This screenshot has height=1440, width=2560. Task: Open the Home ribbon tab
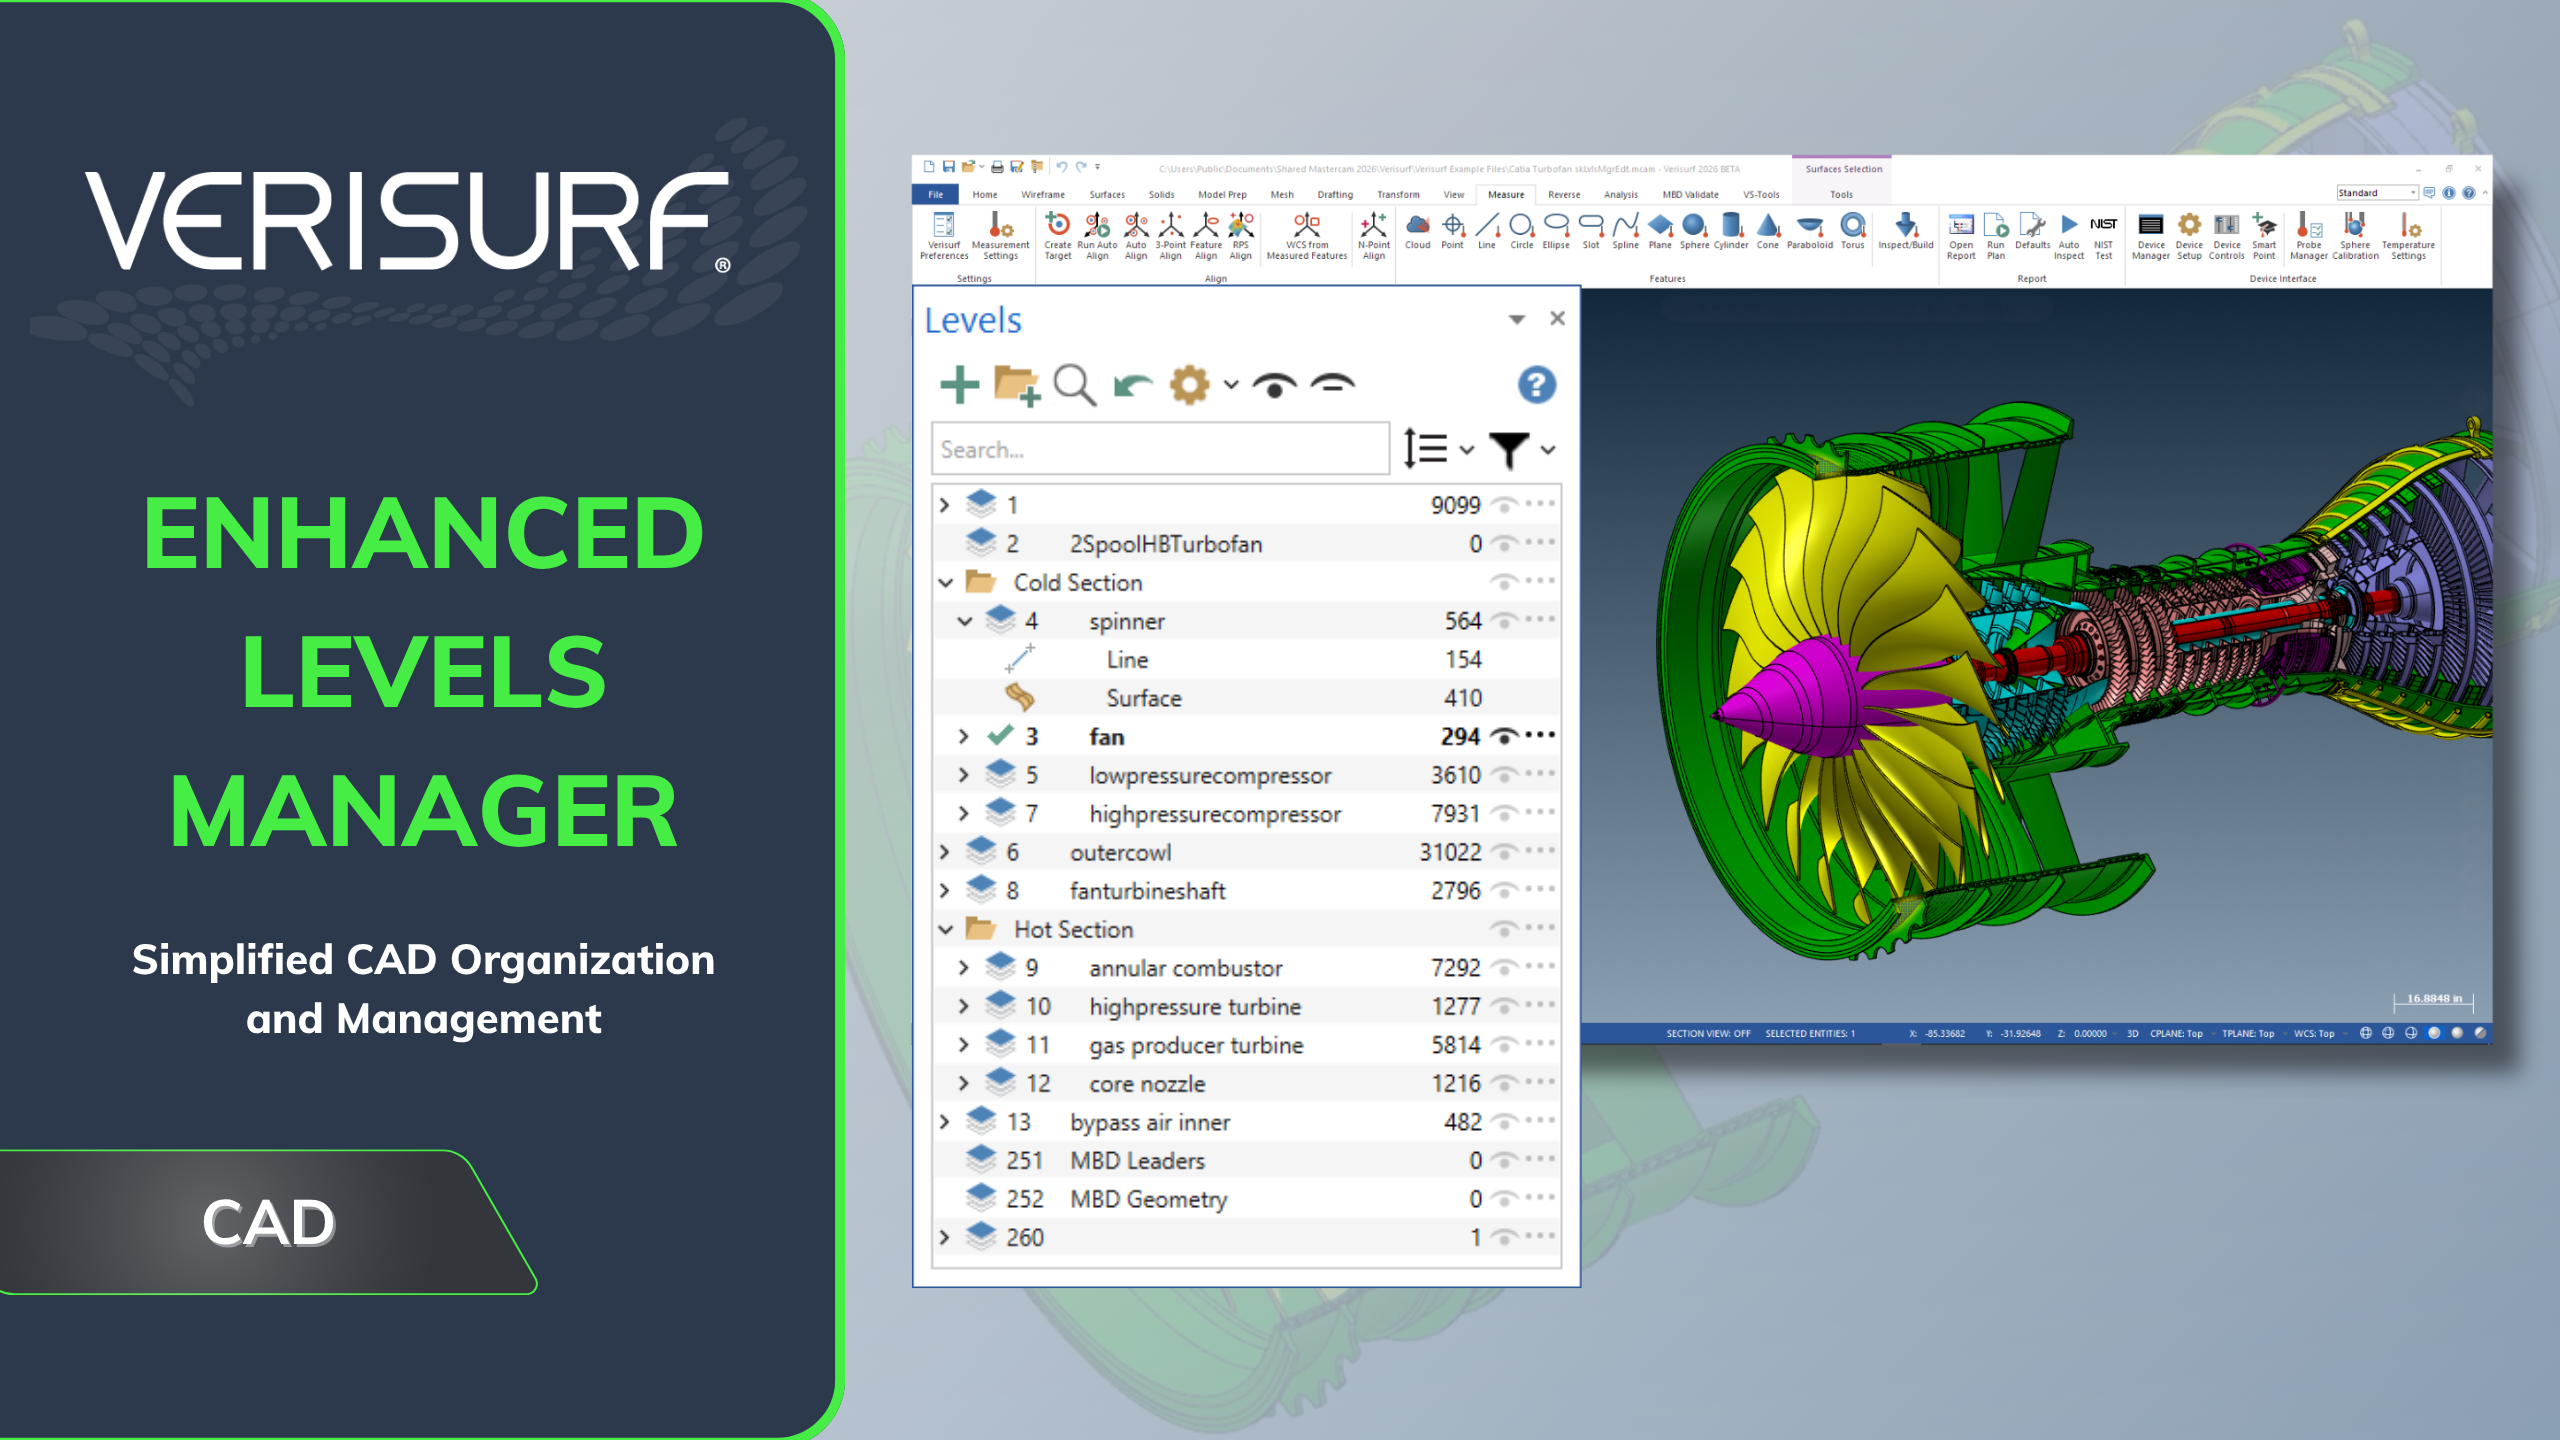tap(985, 195)
